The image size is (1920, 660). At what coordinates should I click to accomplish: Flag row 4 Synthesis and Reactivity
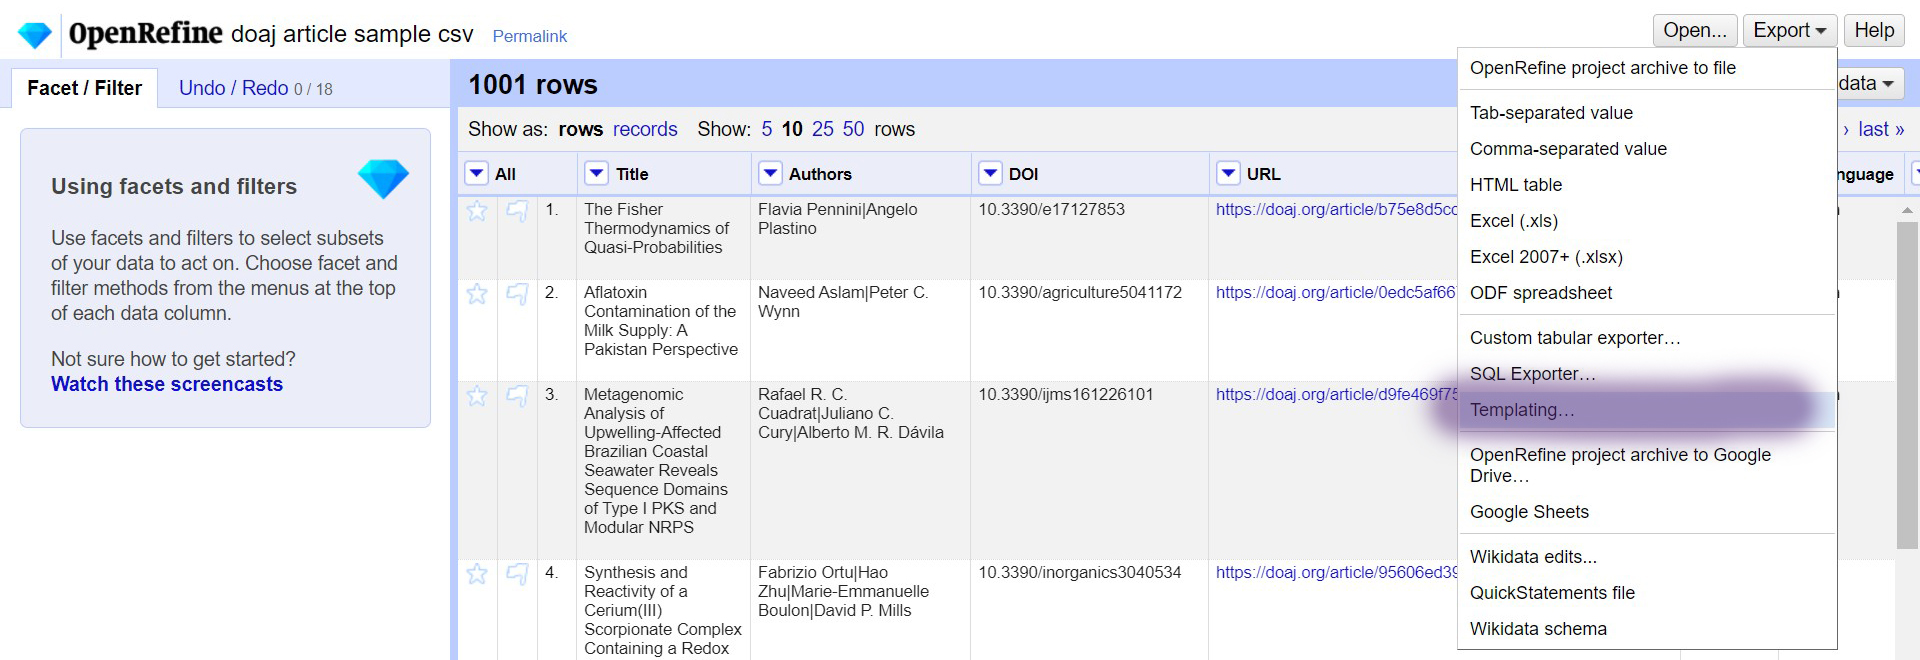click(x=517, y=574)
